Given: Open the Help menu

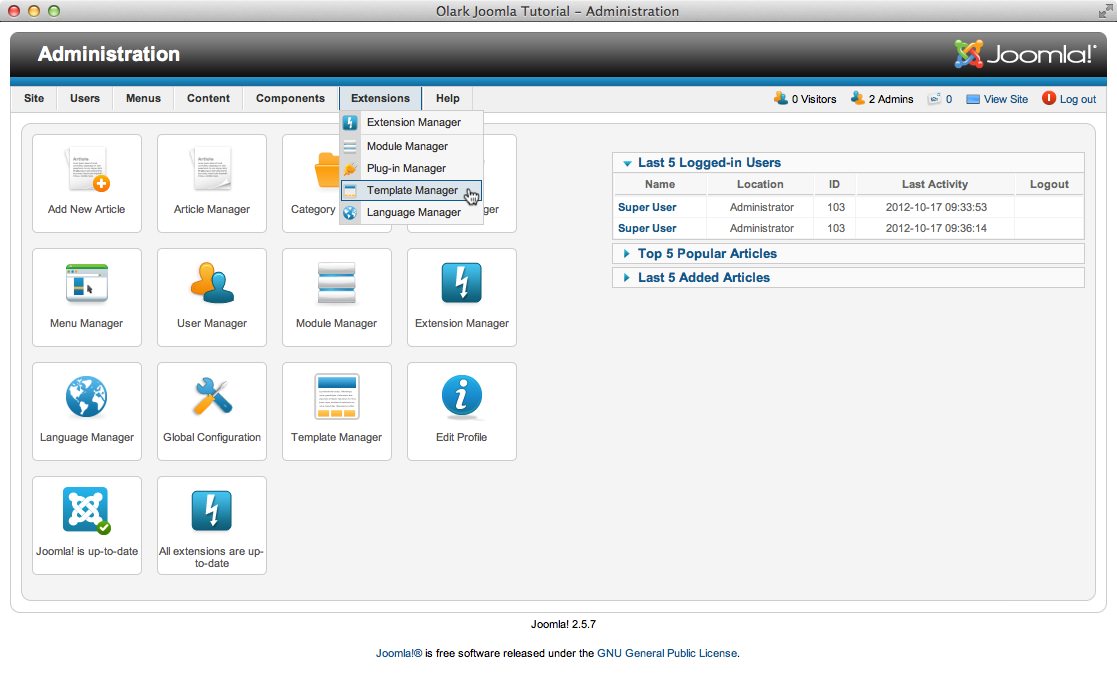Looking at the screenshot, I should point(447,98).
